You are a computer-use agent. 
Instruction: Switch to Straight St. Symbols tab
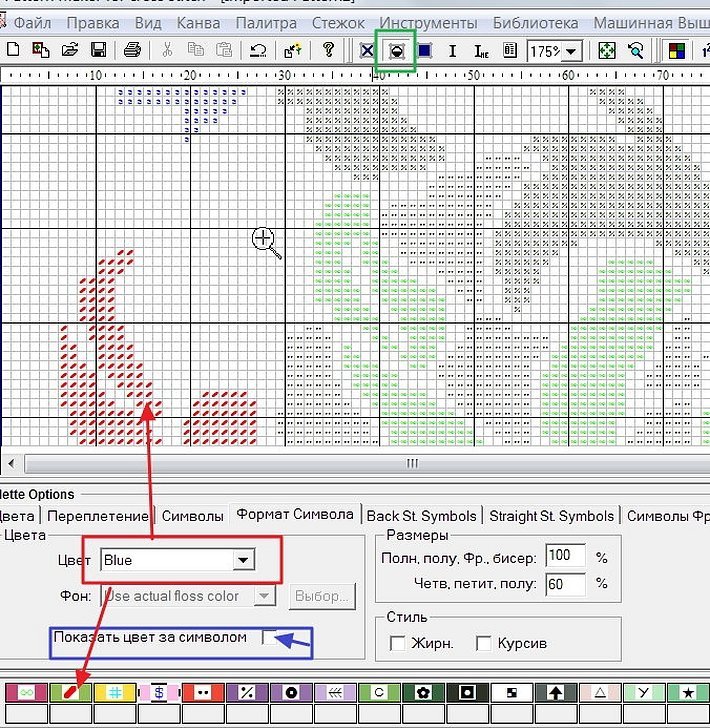[552, 516]
